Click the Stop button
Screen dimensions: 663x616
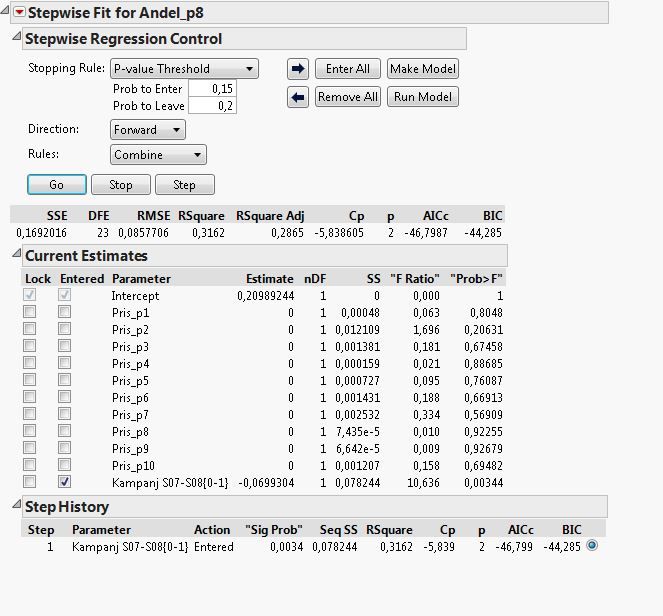[x=121, y=184]
